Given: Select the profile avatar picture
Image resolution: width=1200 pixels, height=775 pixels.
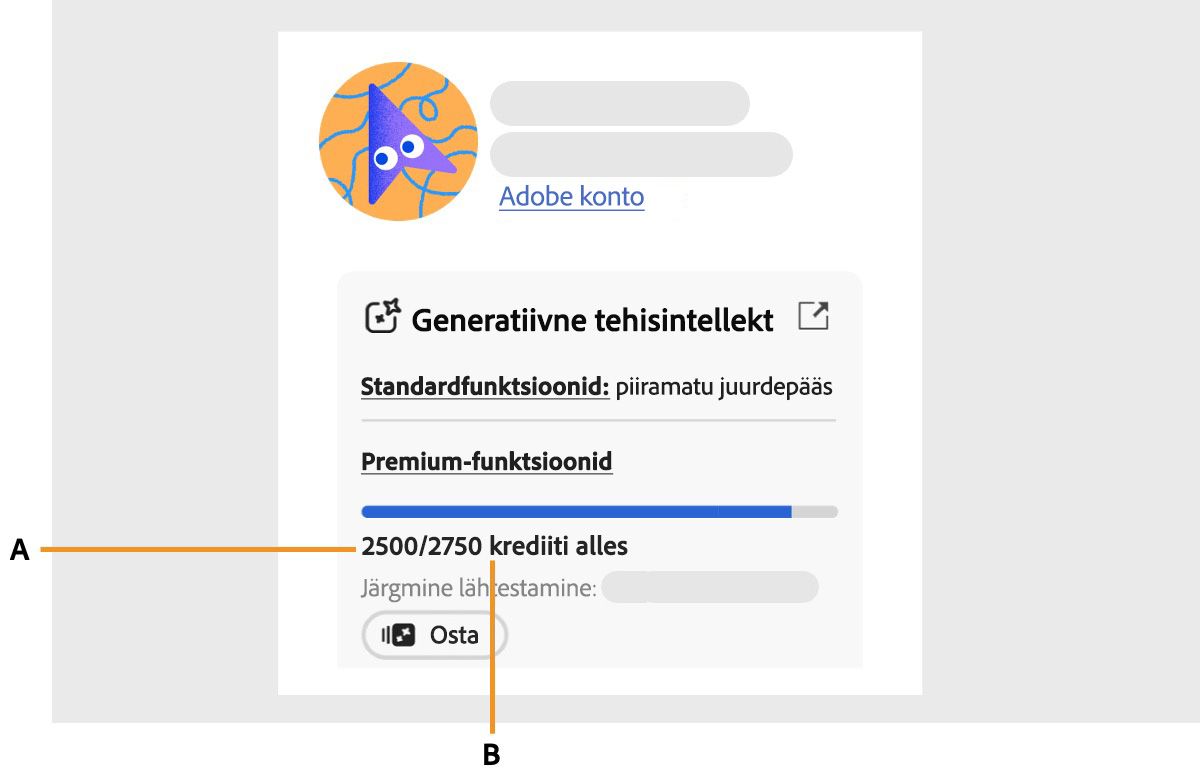Looking at the screenshot, I should [398, 142].
